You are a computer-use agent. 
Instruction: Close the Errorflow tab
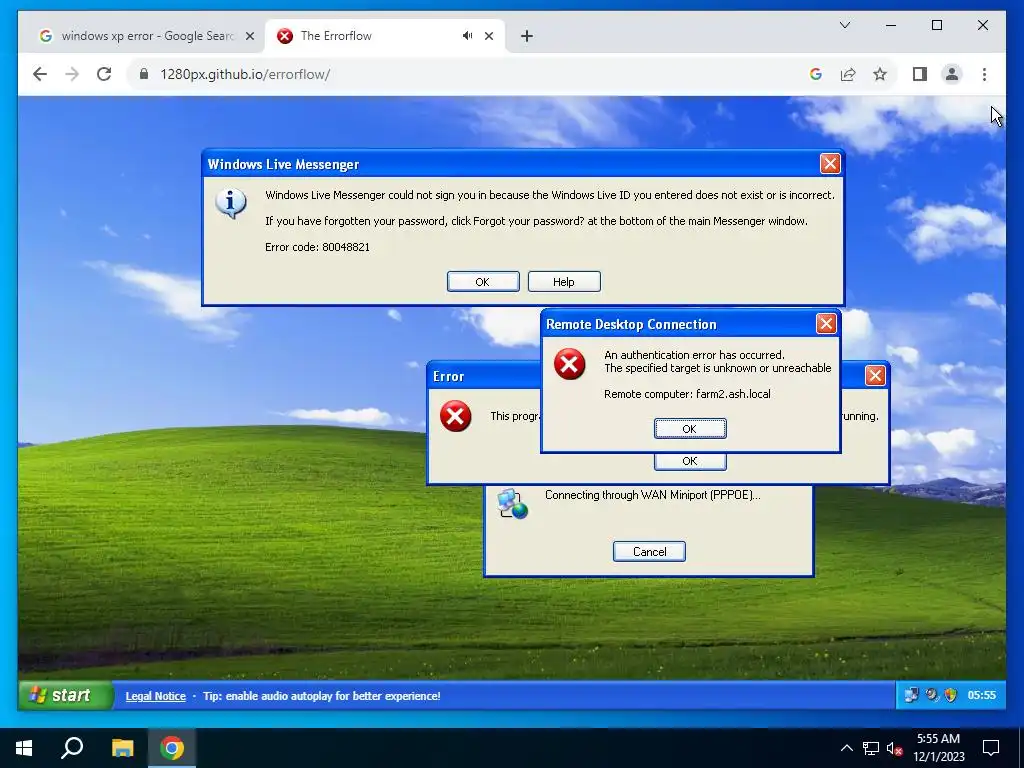click(488, 36)
